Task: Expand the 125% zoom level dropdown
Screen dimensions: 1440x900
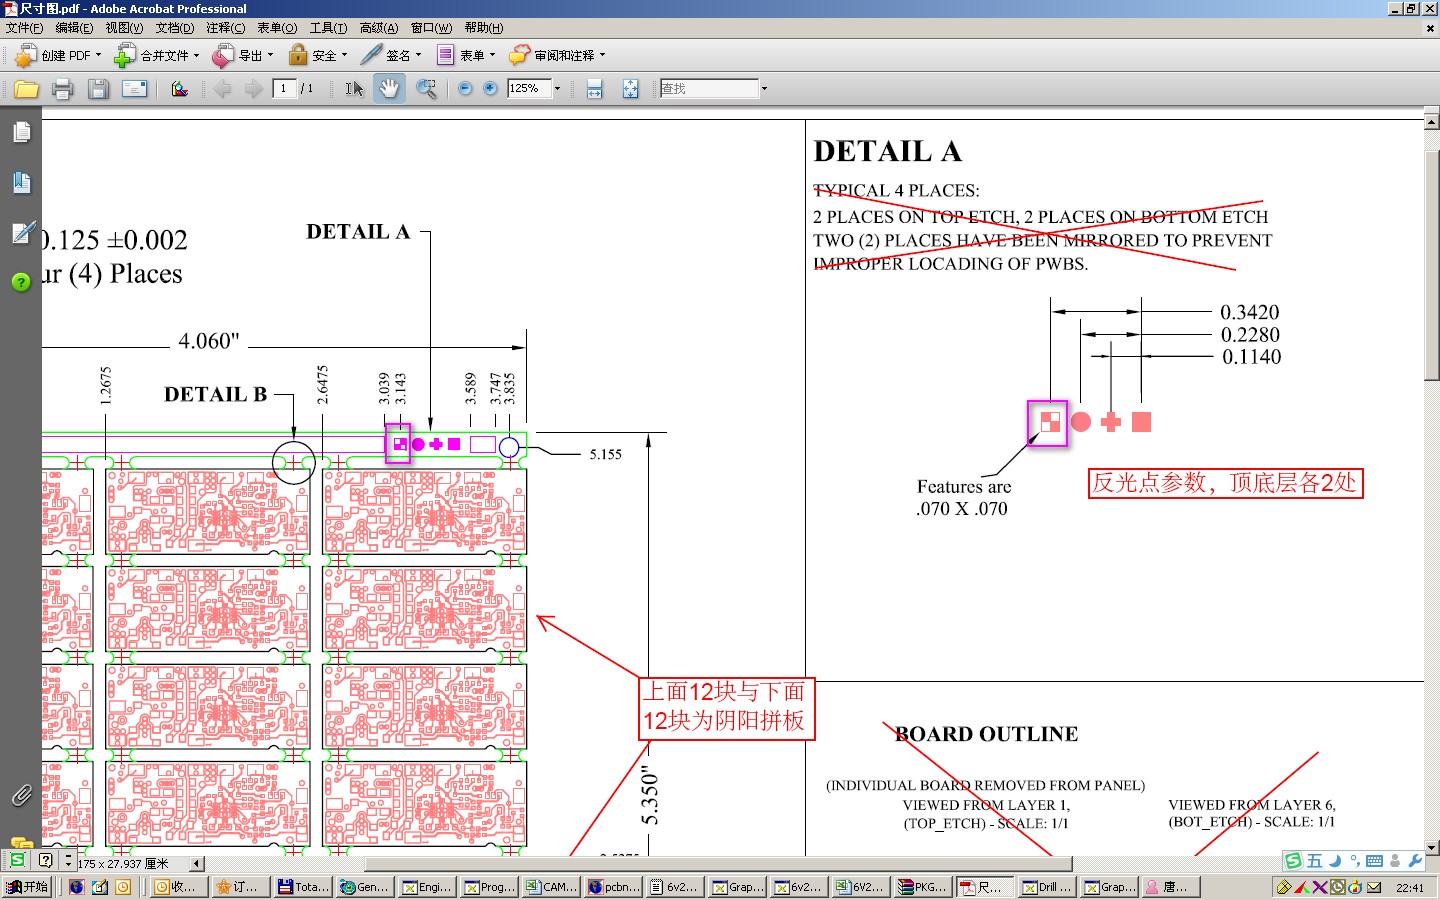Action: [557, 88]
